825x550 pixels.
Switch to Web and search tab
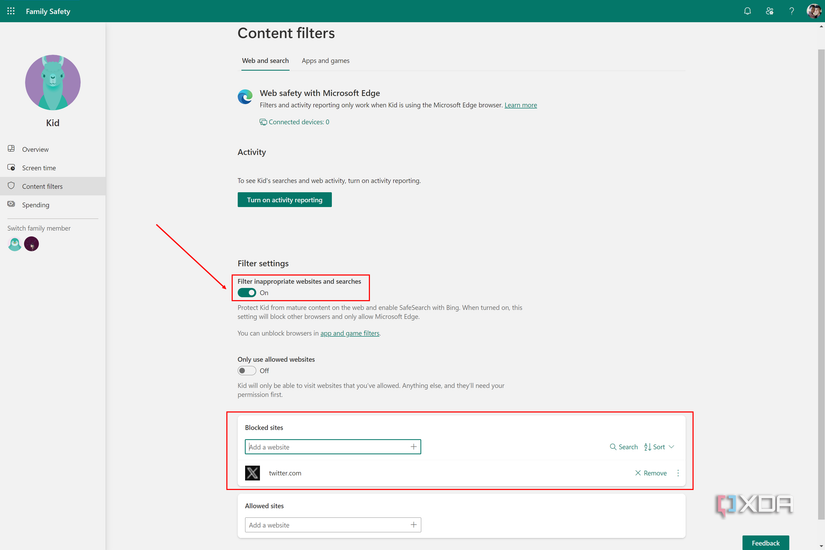(x=265, y=61)
